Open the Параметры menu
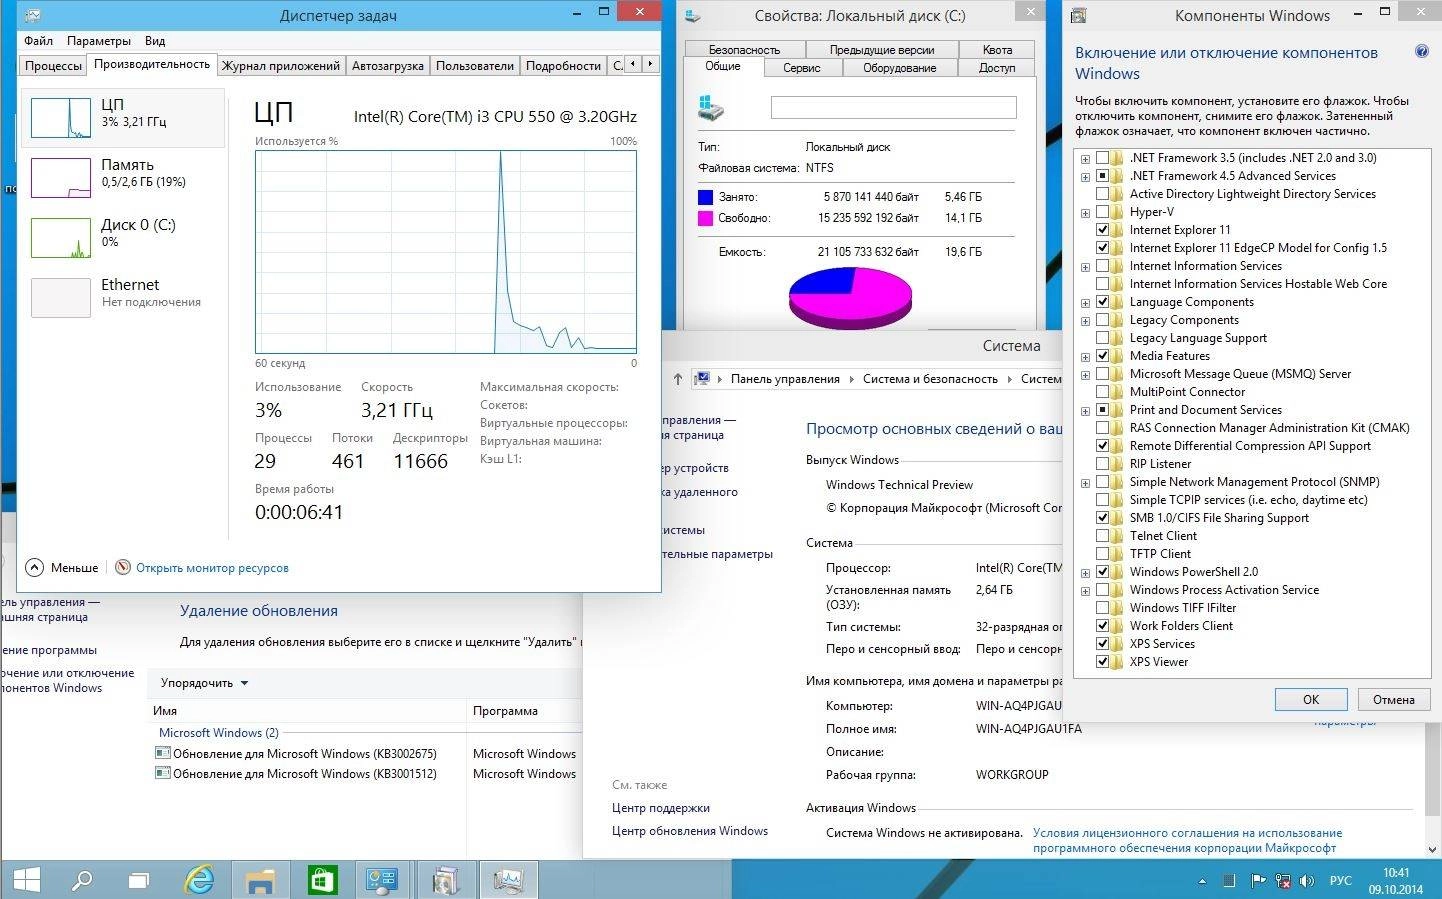The image size is (1442, 899). 99,41
